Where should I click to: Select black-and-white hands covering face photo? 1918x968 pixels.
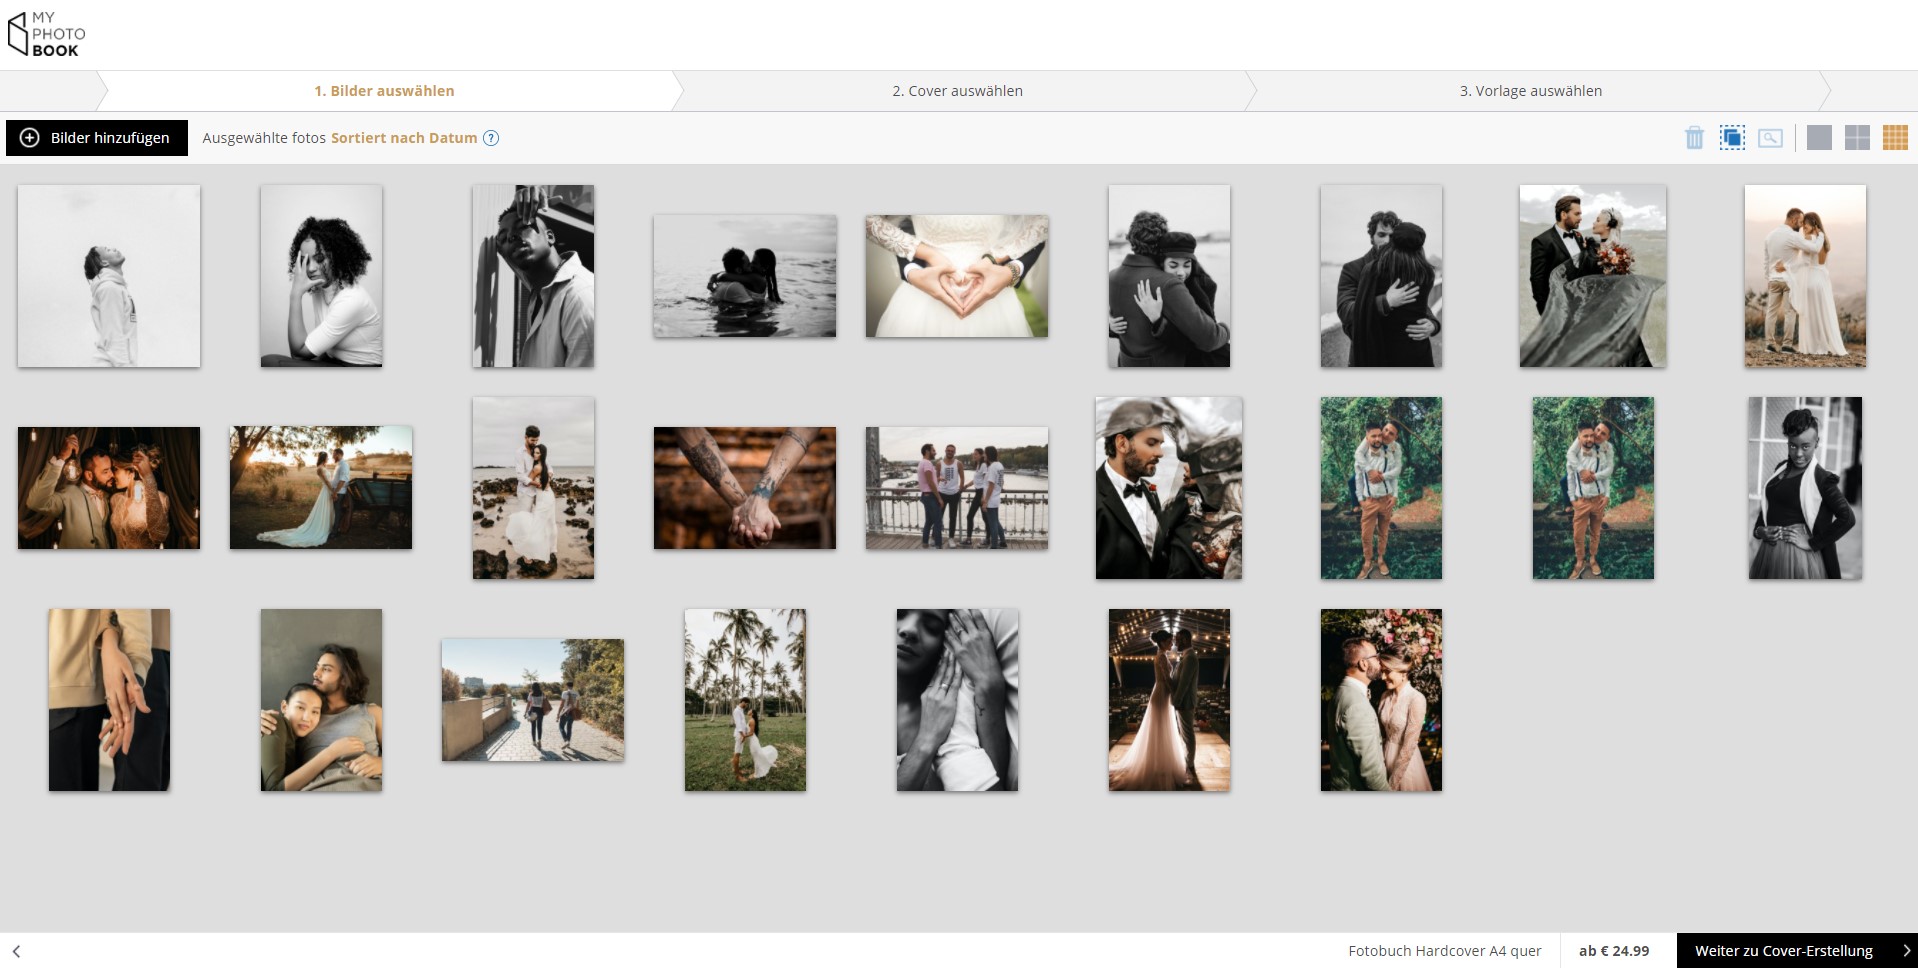pyautogui.click(x=957, y=700)
